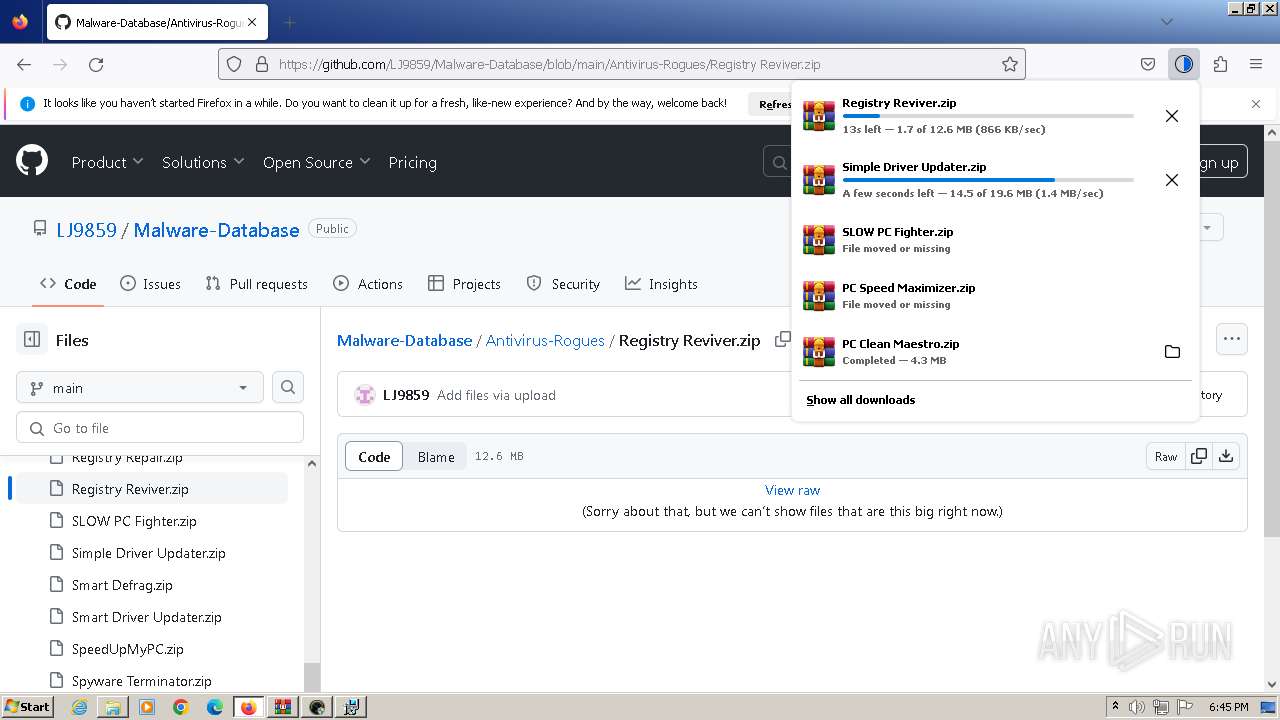Switch to the Code repository tab
Screen dimensions: 1280x720
click(x=68, y=284)
